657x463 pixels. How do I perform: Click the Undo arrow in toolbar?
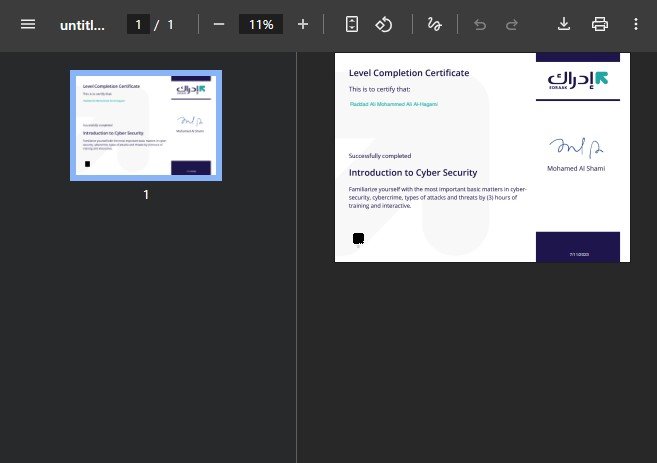click(x=480, y=24)
